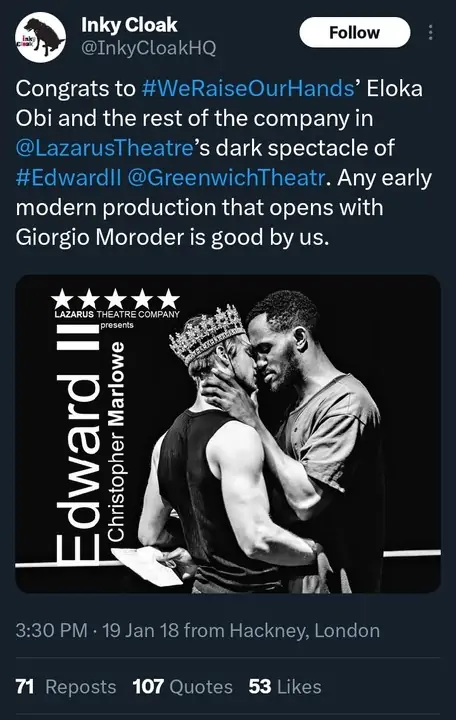View the 53 Likes list
This screenshot has height=720, width=456.
(x=285, y=687)
